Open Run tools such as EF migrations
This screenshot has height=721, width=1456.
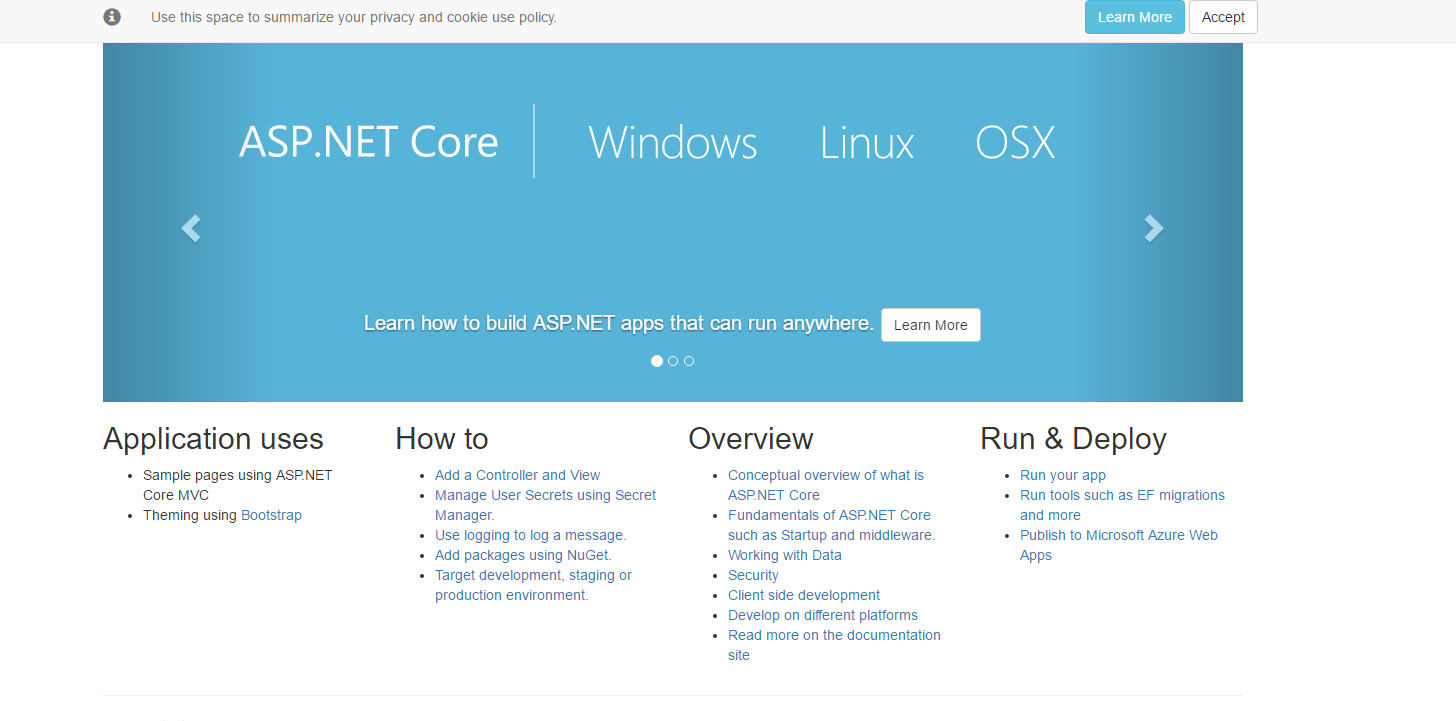pos(1122,505)
